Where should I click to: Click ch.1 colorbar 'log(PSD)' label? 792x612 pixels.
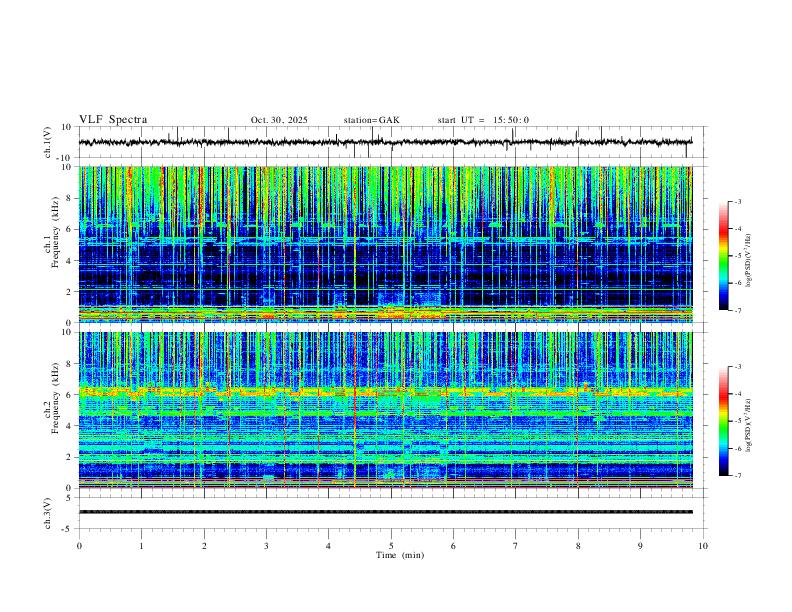point(749,261)
